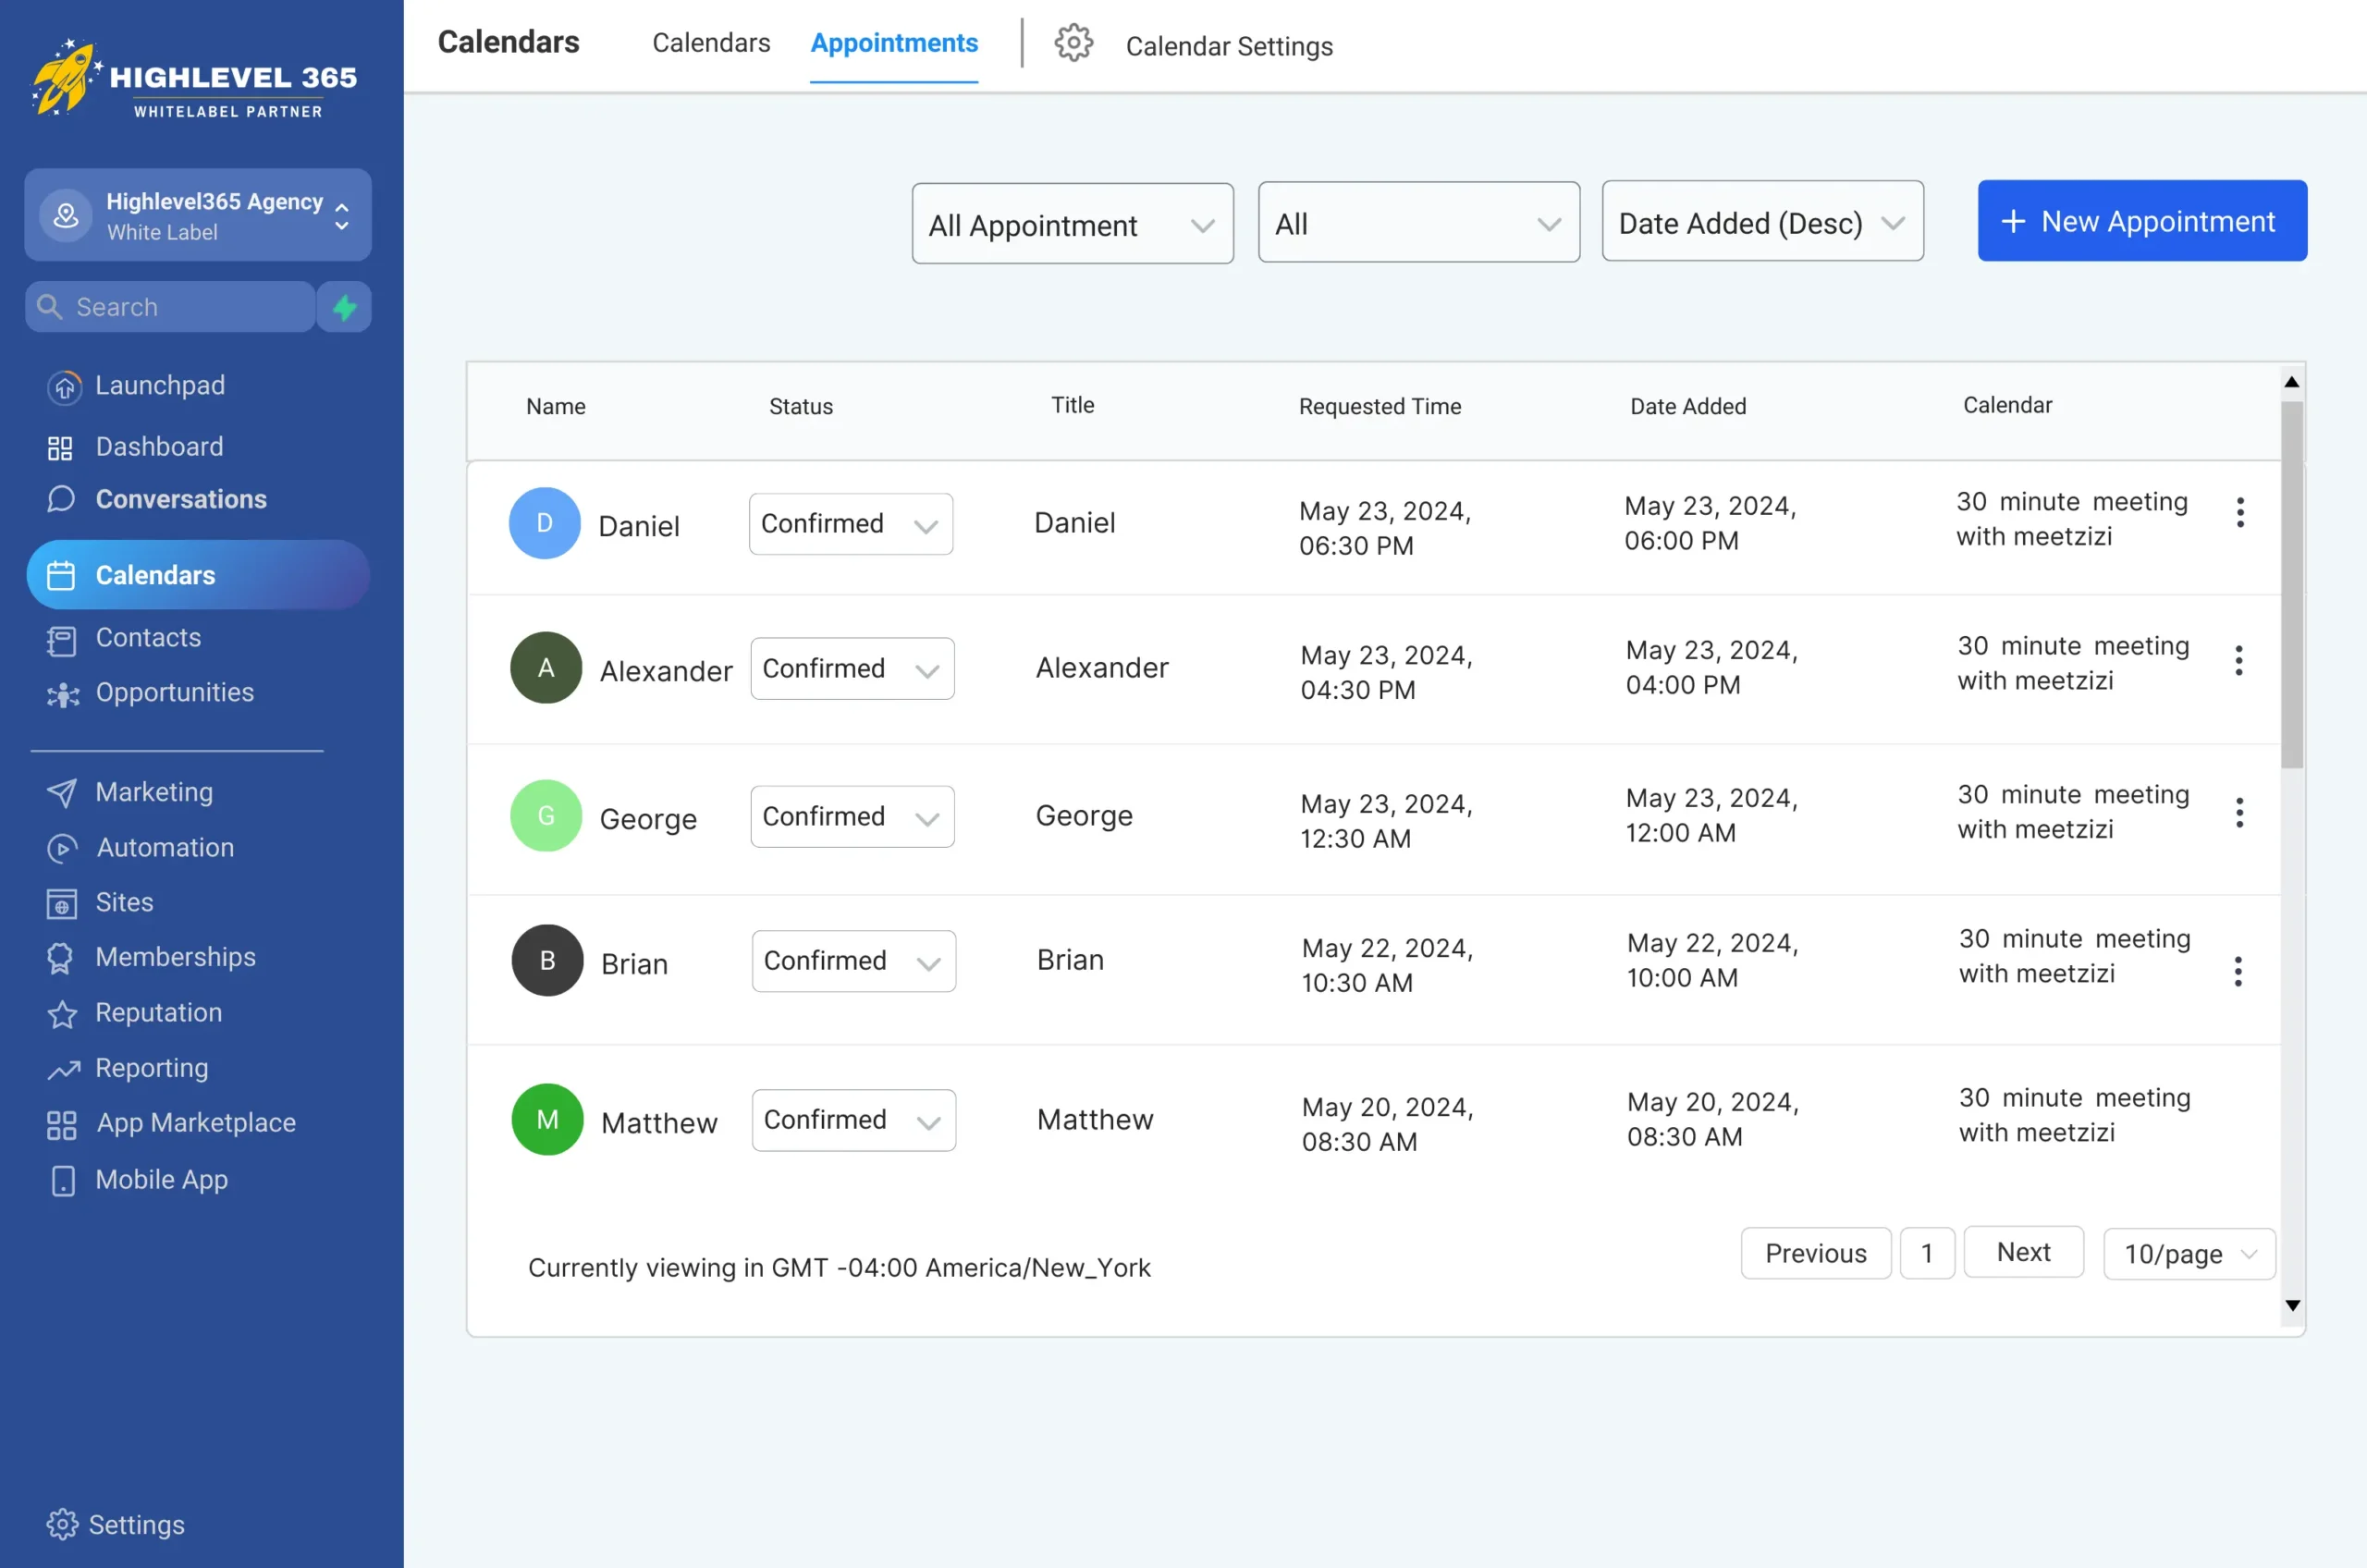
Task: Click the Launchpad sidebar icon
Action: [x=64, y=387]
